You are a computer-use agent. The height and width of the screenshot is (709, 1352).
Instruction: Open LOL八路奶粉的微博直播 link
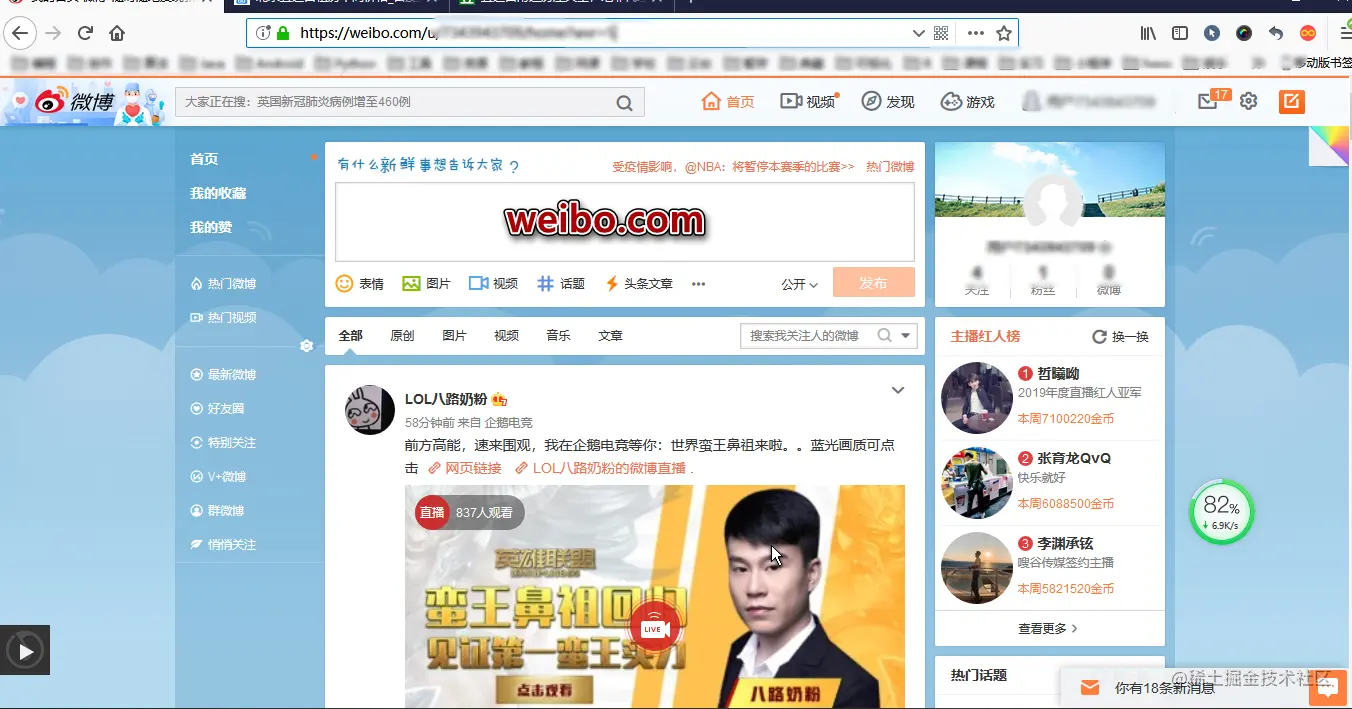(601, 468)
